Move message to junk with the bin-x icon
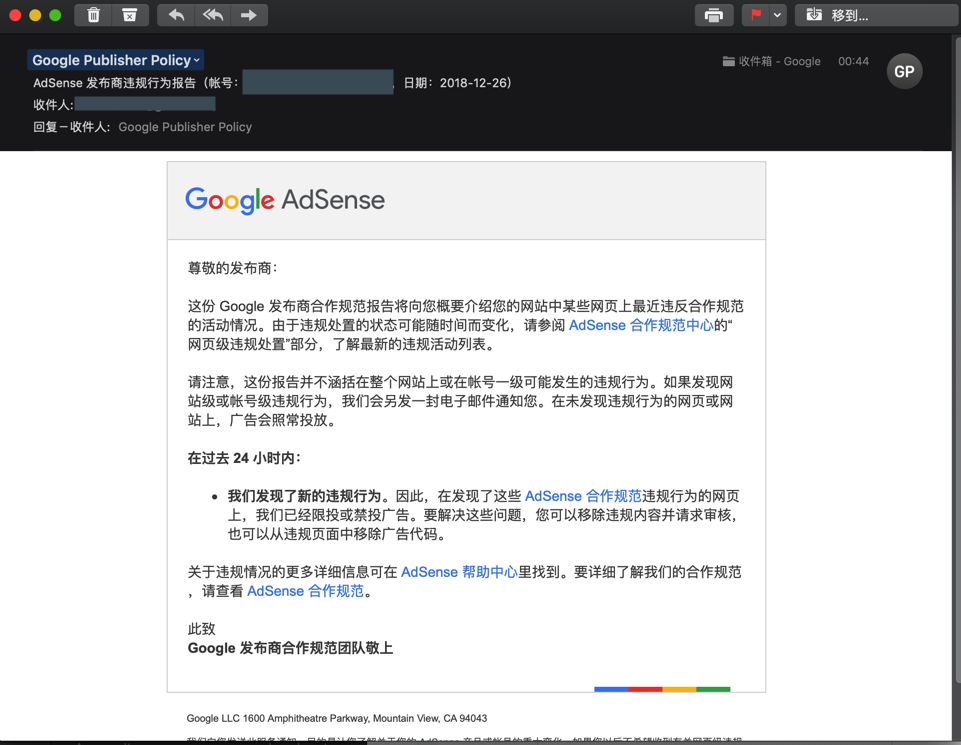 pos(130,15)
